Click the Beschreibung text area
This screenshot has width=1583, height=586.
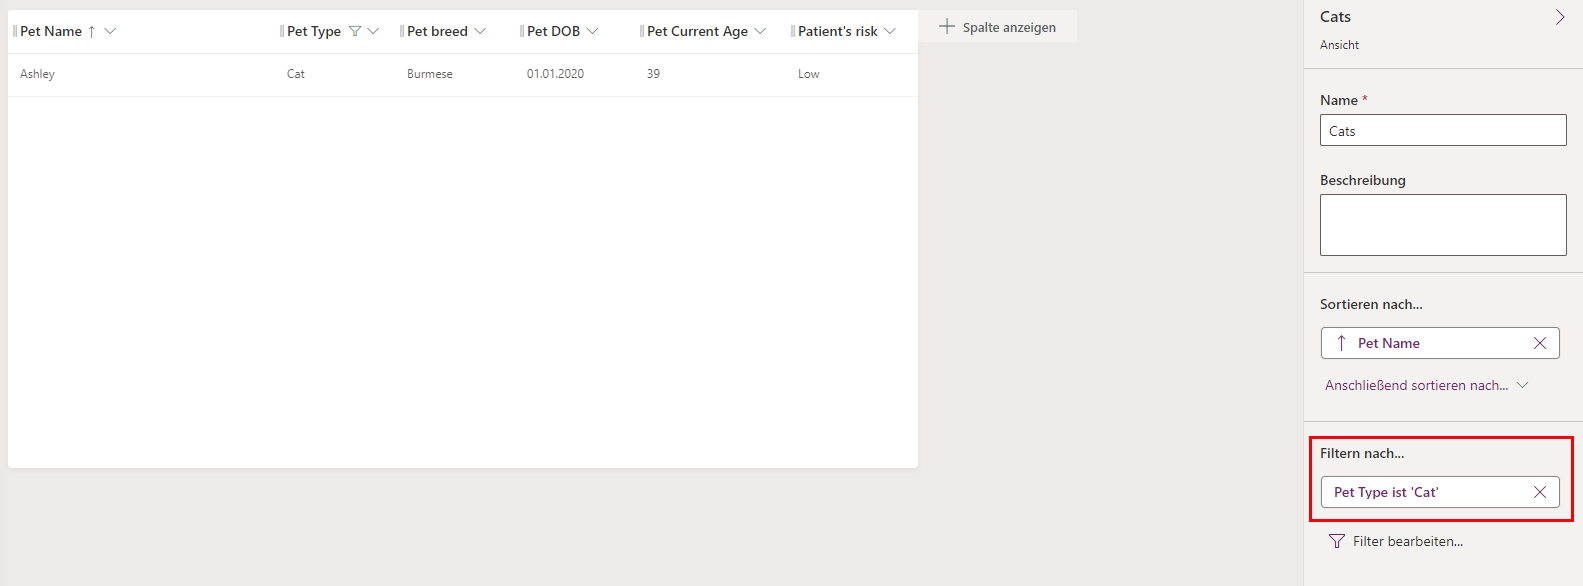click(1443, 225)
